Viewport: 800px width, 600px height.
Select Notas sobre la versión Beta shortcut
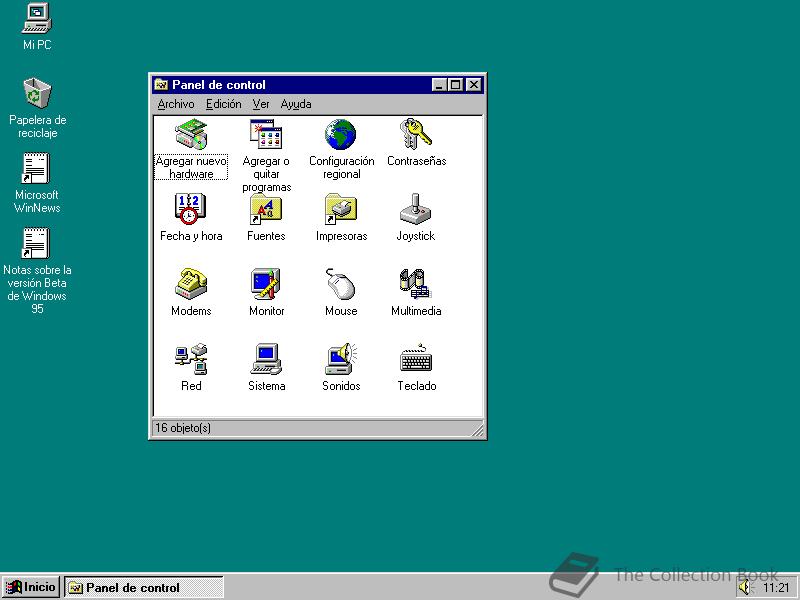pos(36,243)
